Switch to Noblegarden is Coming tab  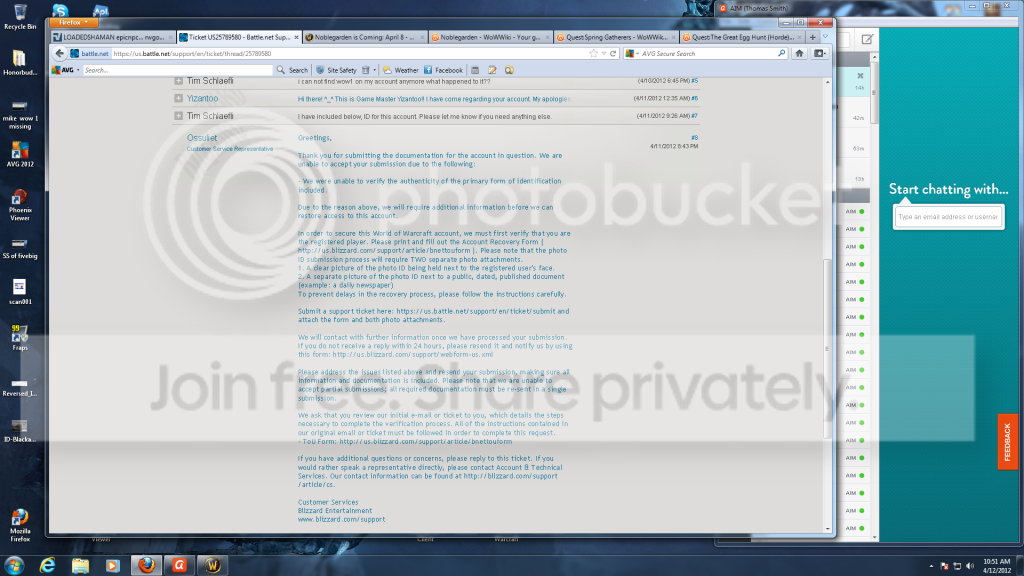coord(364,37)
